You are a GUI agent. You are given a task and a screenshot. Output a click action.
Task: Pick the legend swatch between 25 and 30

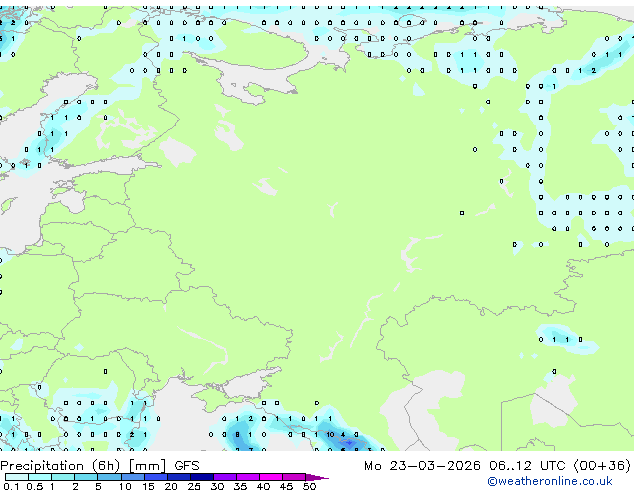tap(202, 477)
